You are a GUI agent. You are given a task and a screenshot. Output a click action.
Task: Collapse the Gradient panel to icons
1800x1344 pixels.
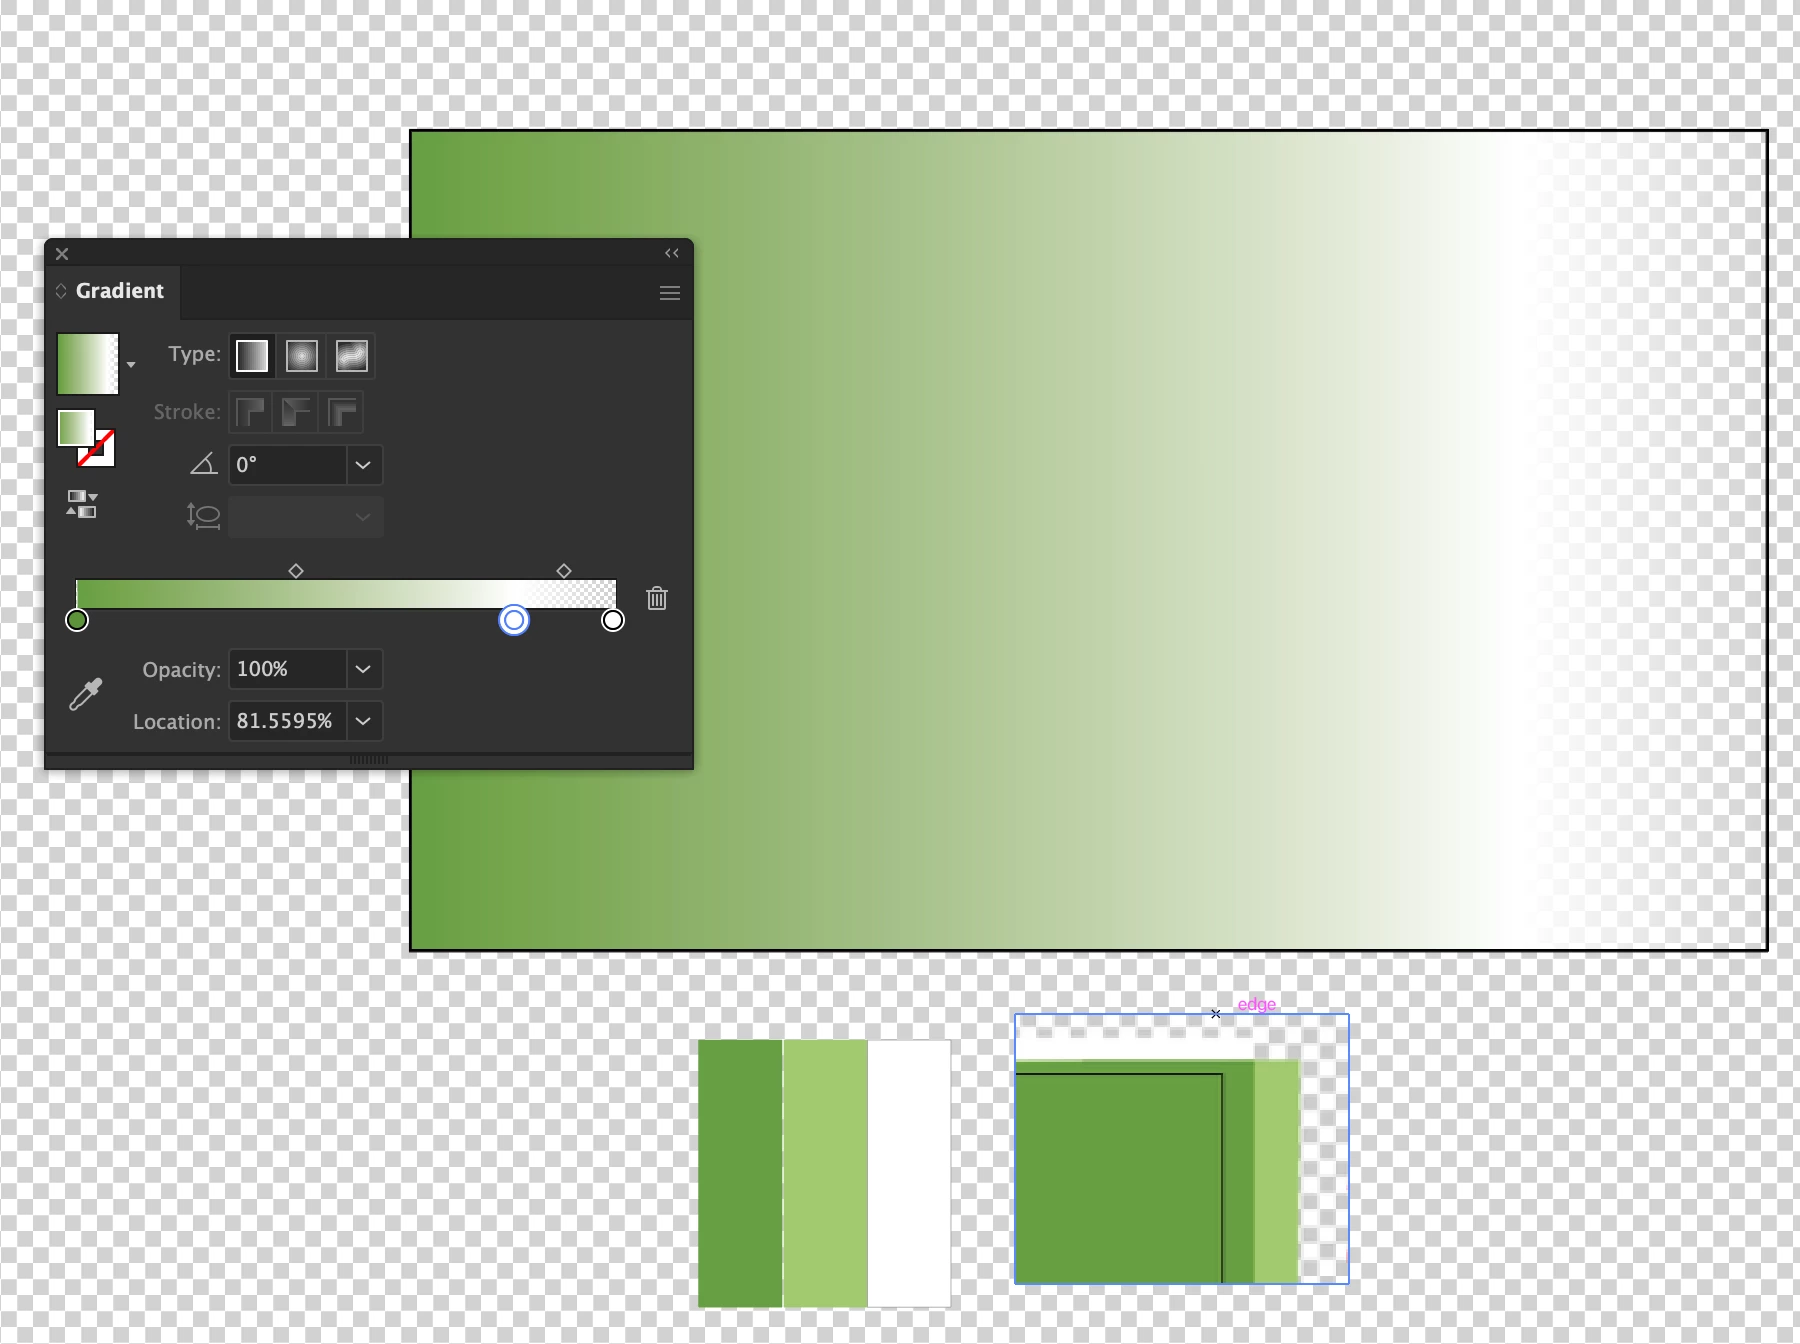(672, 253)
